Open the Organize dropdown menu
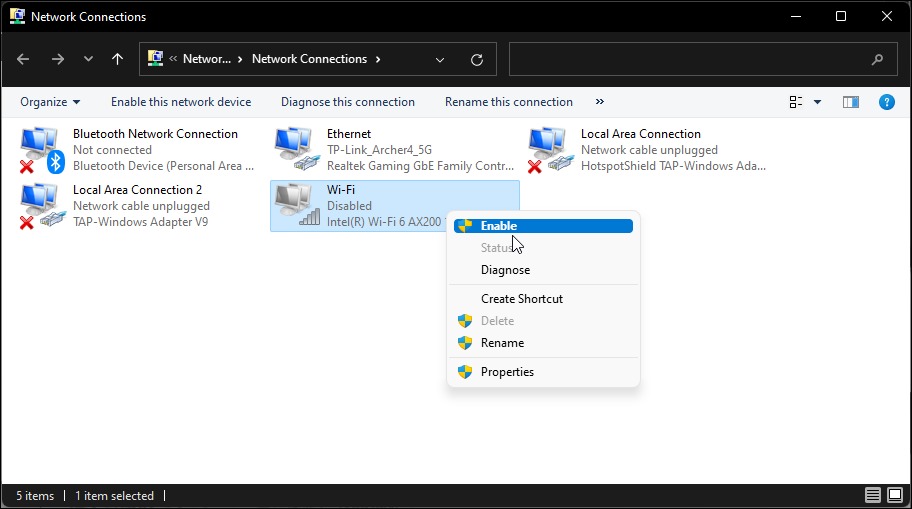This screenshot has width=912, height=509. point(50,102)
